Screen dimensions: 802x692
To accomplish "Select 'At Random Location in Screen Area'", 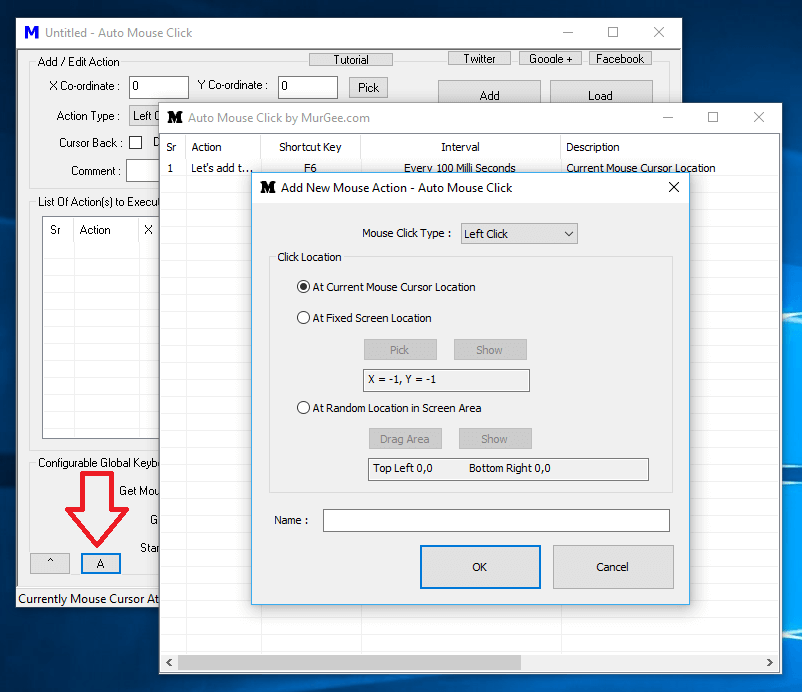I will point(303,407).
